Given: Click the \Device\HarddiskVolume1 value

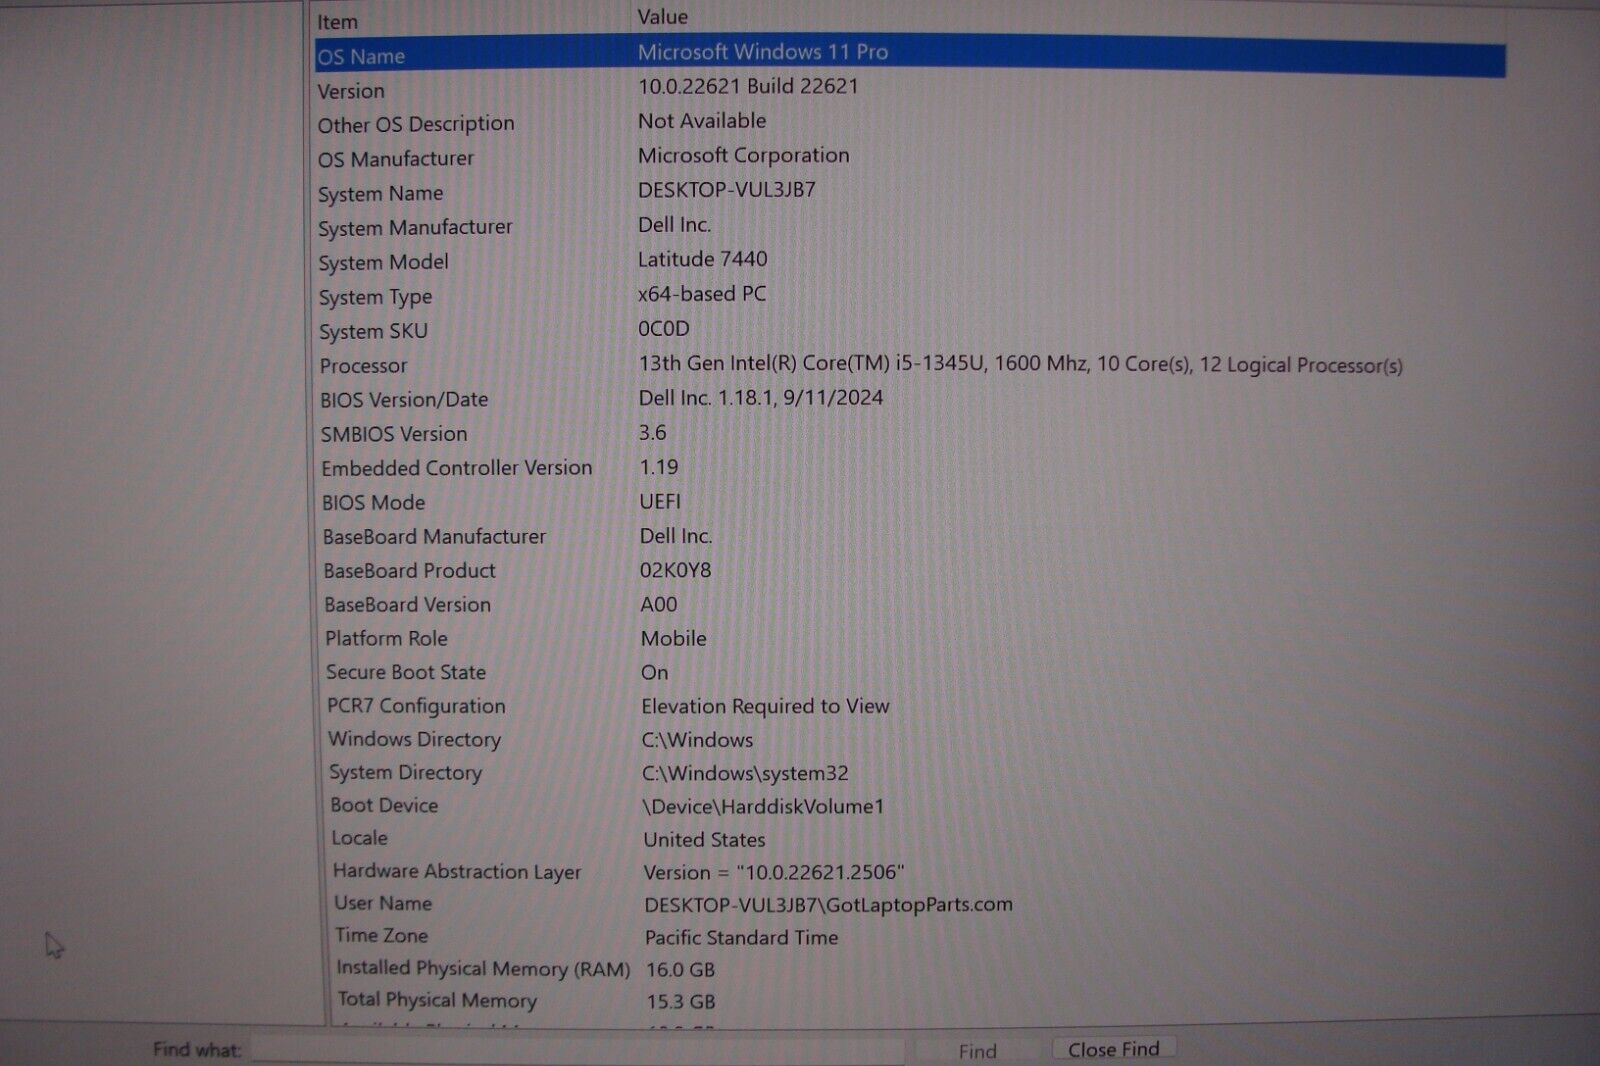Looking at the screenshot, I should coord(764,806).
